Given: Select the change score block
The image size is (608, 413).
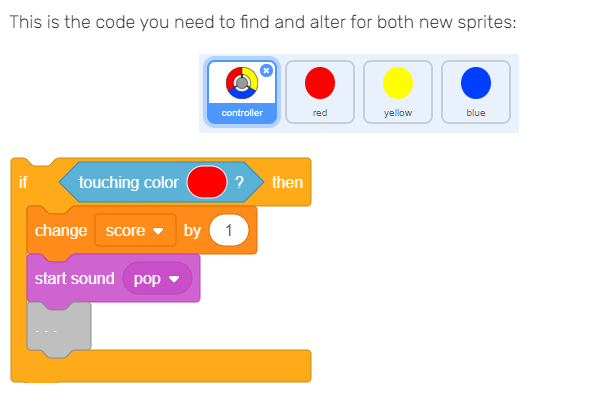Looking at the screenshot, I should tap(142, 230).
